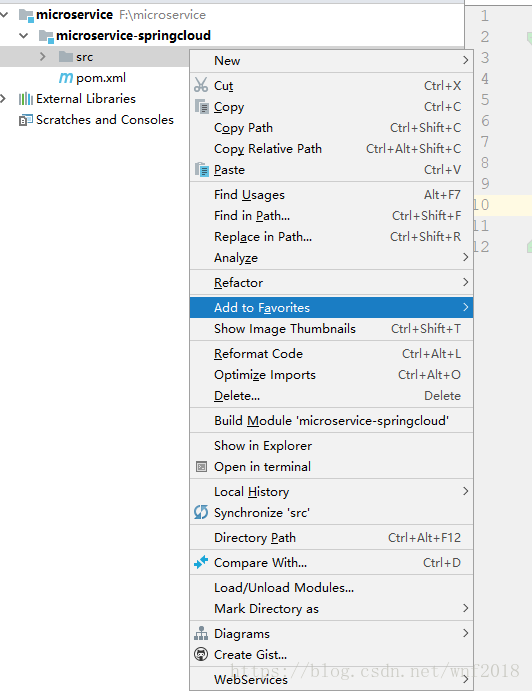Click the Create Gist GitHub icon

tap(201, 654)
